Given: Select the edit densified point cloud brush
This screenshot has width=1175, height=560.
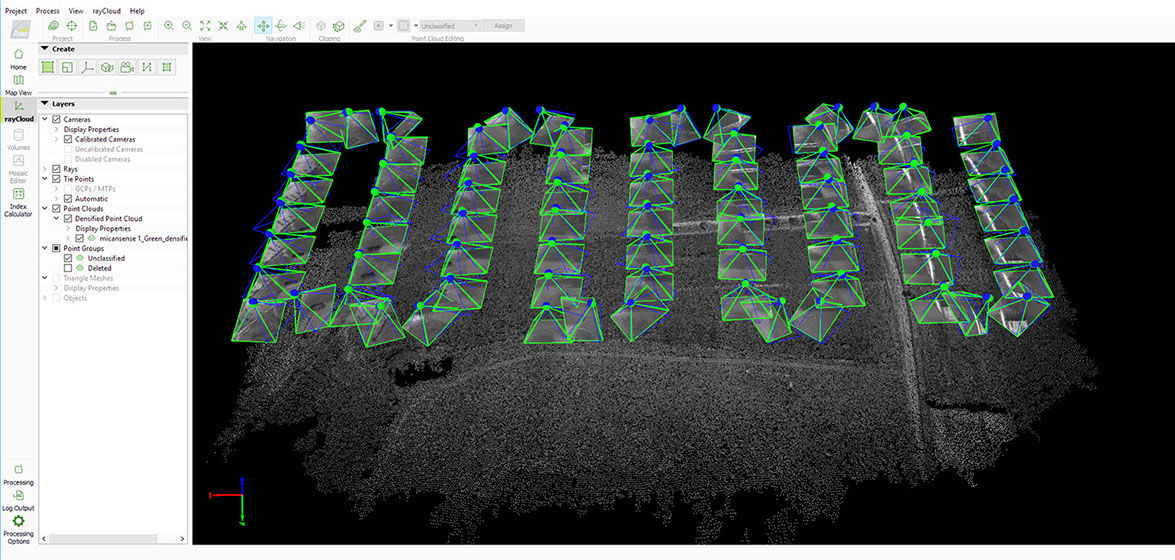Looking at the screenshot, I should 360,25.
